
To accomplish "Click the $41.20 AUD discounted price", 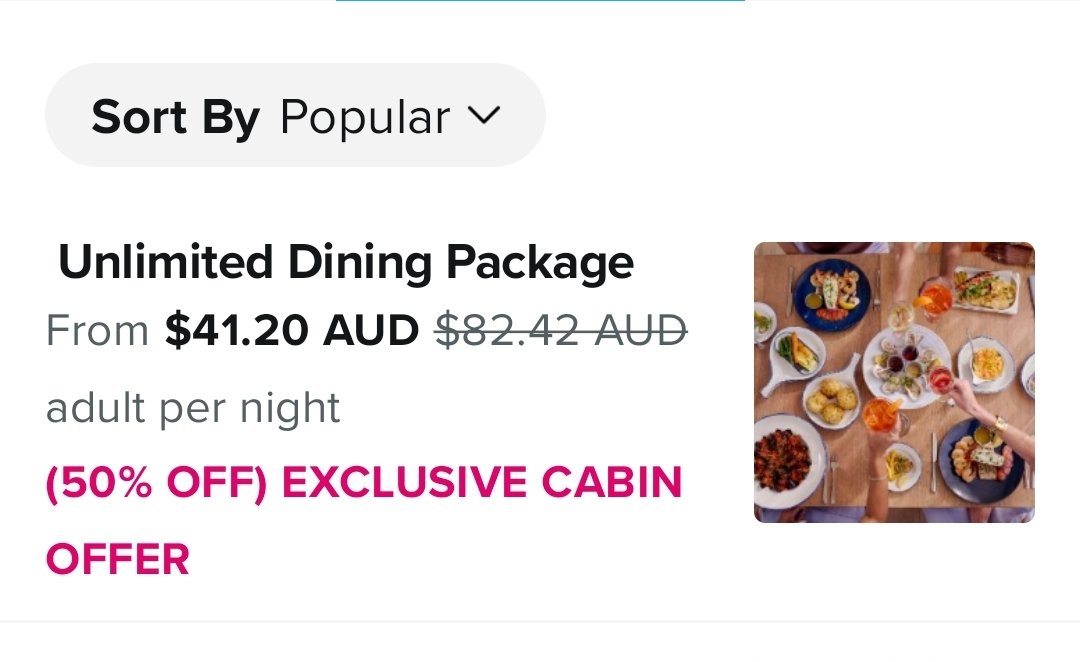I will pos(292,330).
